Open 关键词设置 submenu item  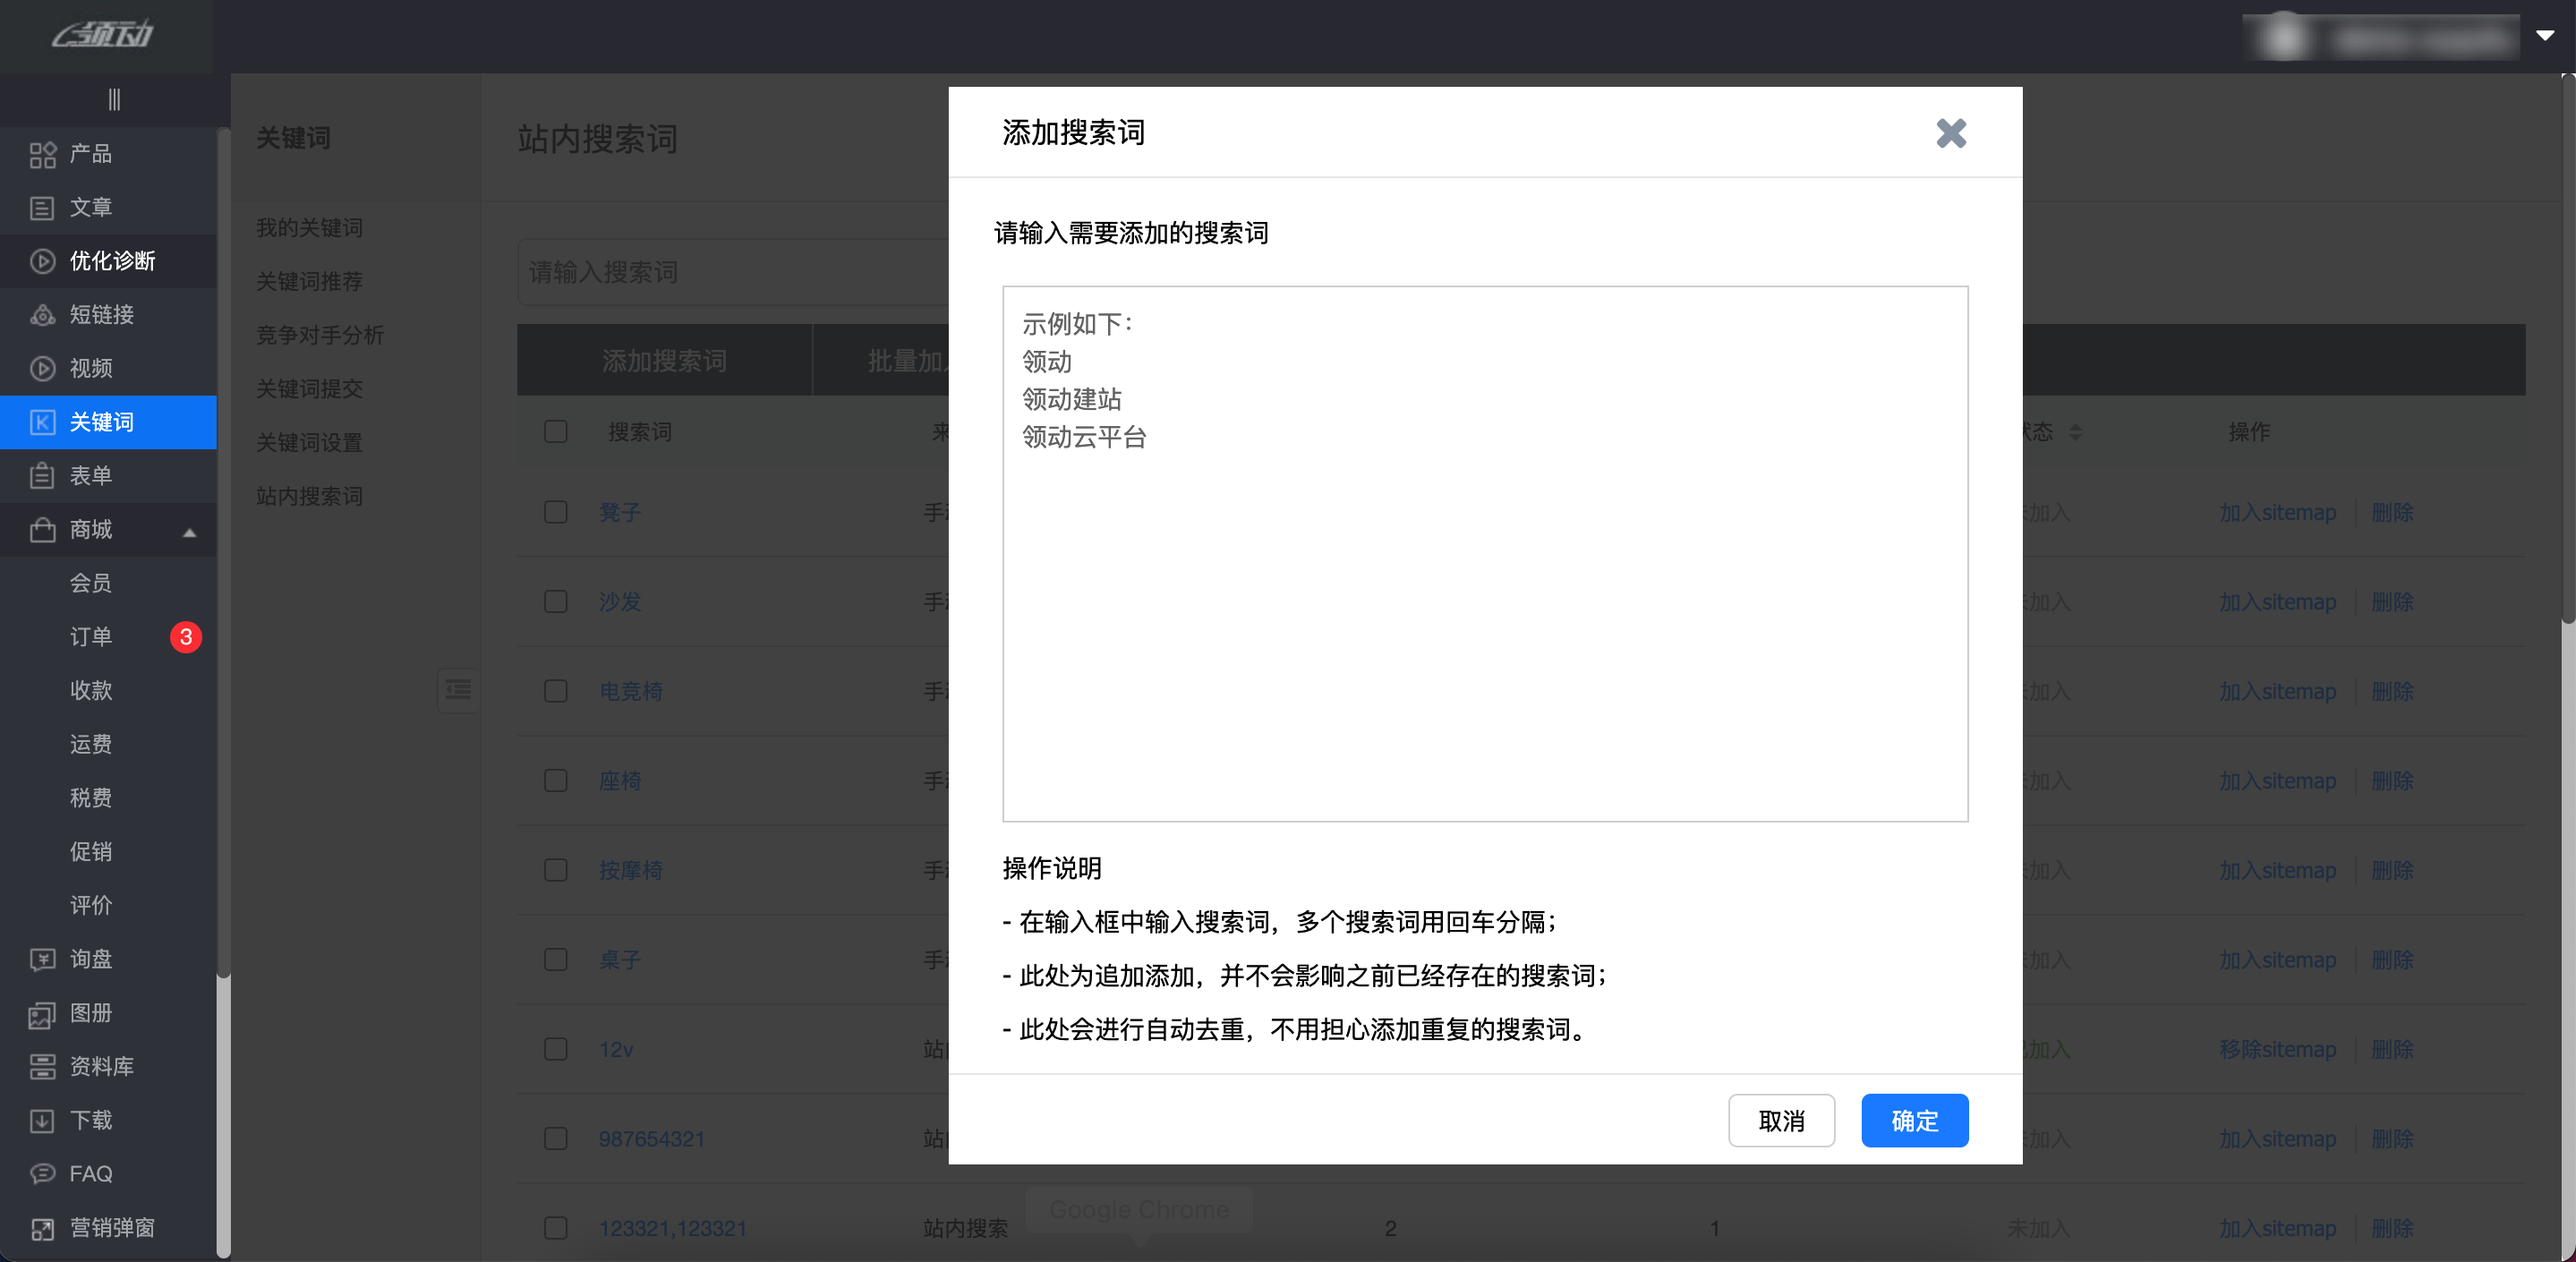(309, 442)
